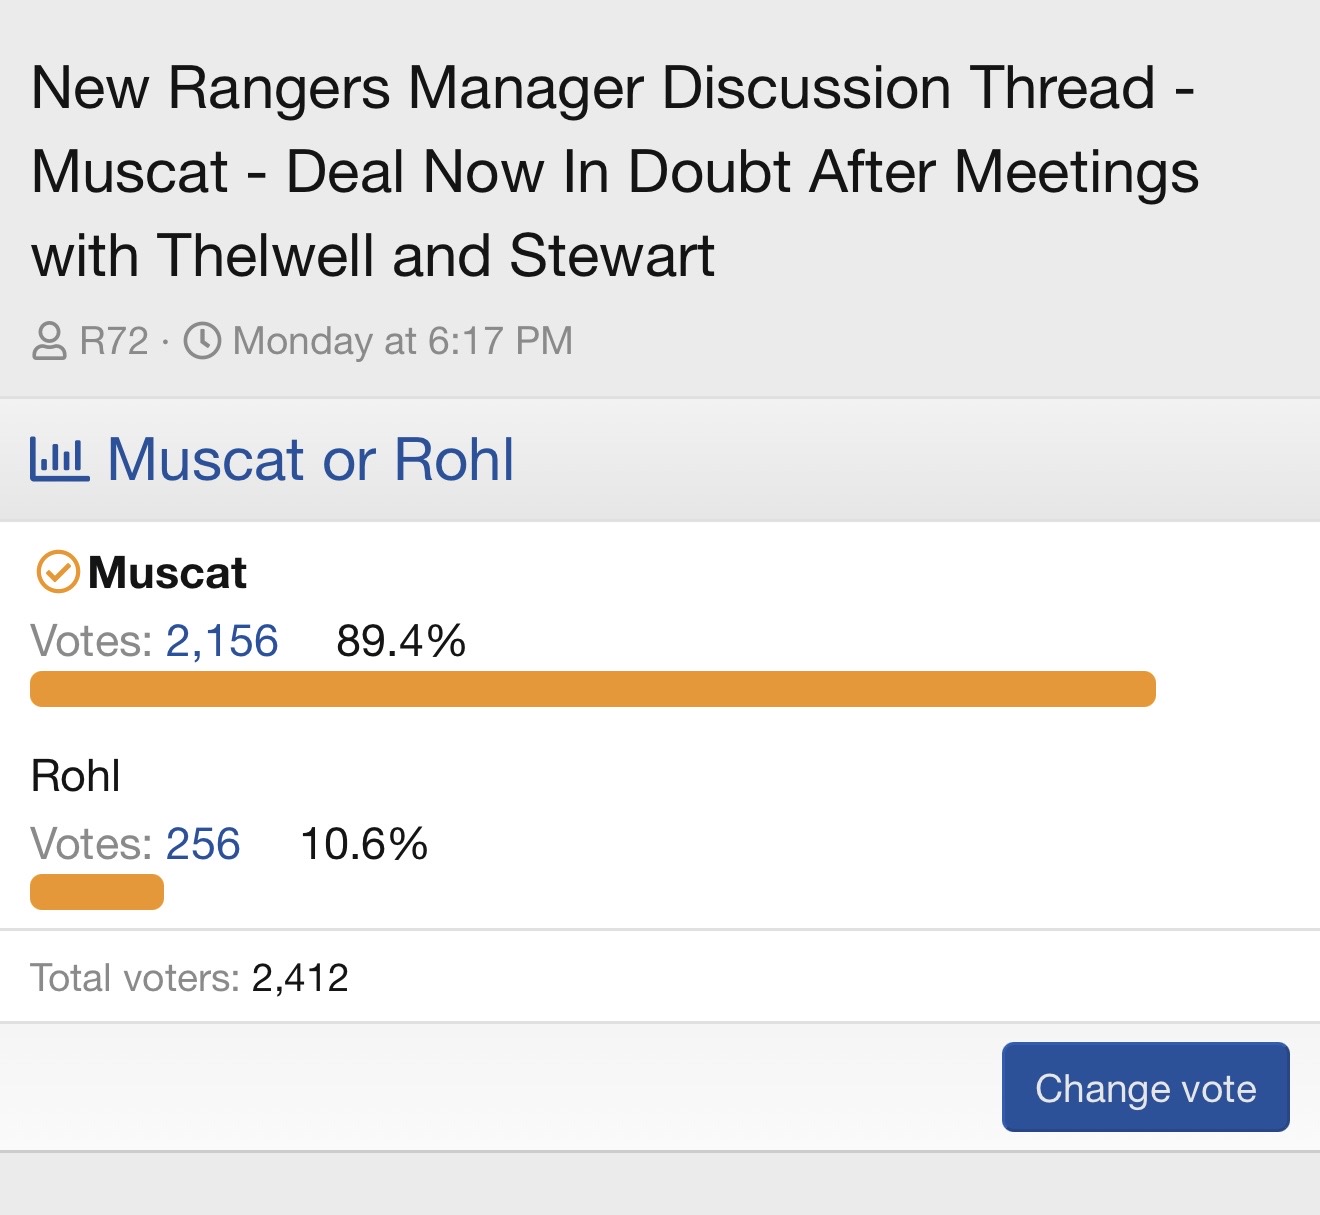Click the orange checkmark beside Muscat

pos(58,573)
